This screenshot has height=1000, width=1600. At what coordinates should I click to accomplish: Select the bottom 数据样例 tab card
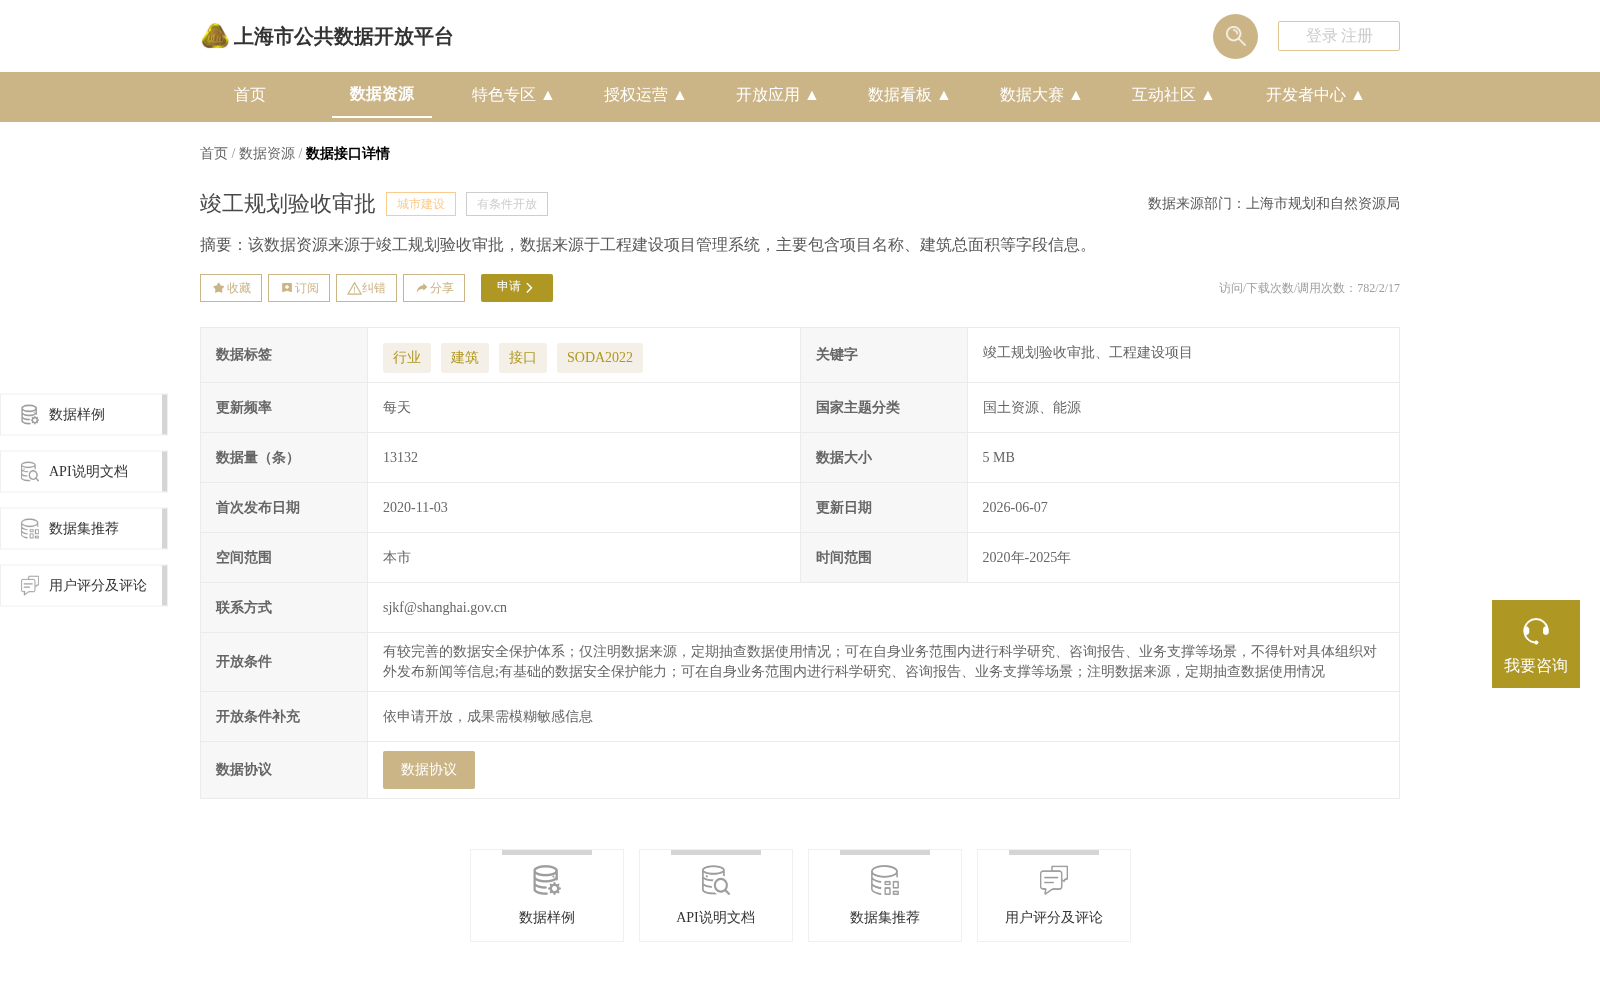[547, 896]
